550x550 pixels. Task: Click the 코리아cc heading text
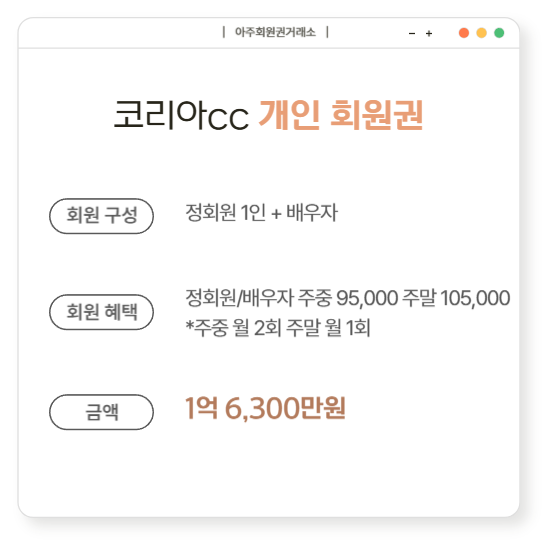pyautogui.click(x=181, y=115)
